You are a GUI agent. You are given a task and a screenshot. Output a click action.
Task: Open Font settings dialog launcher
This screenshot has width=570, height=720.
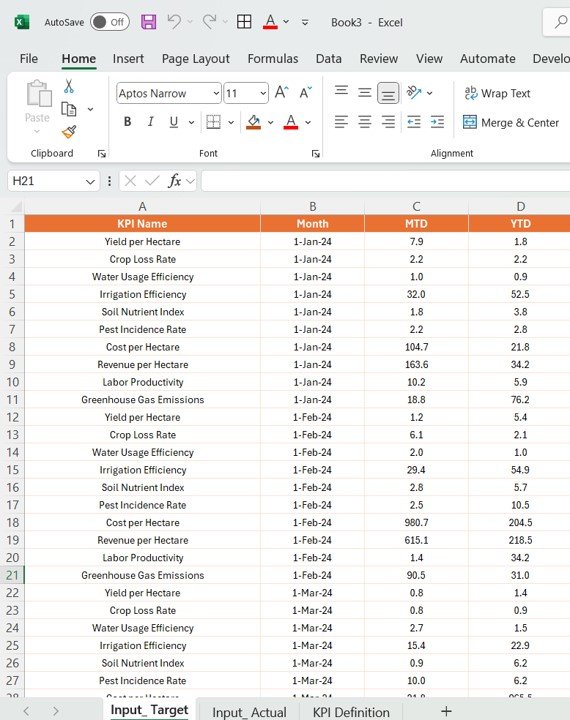[316, 154]
